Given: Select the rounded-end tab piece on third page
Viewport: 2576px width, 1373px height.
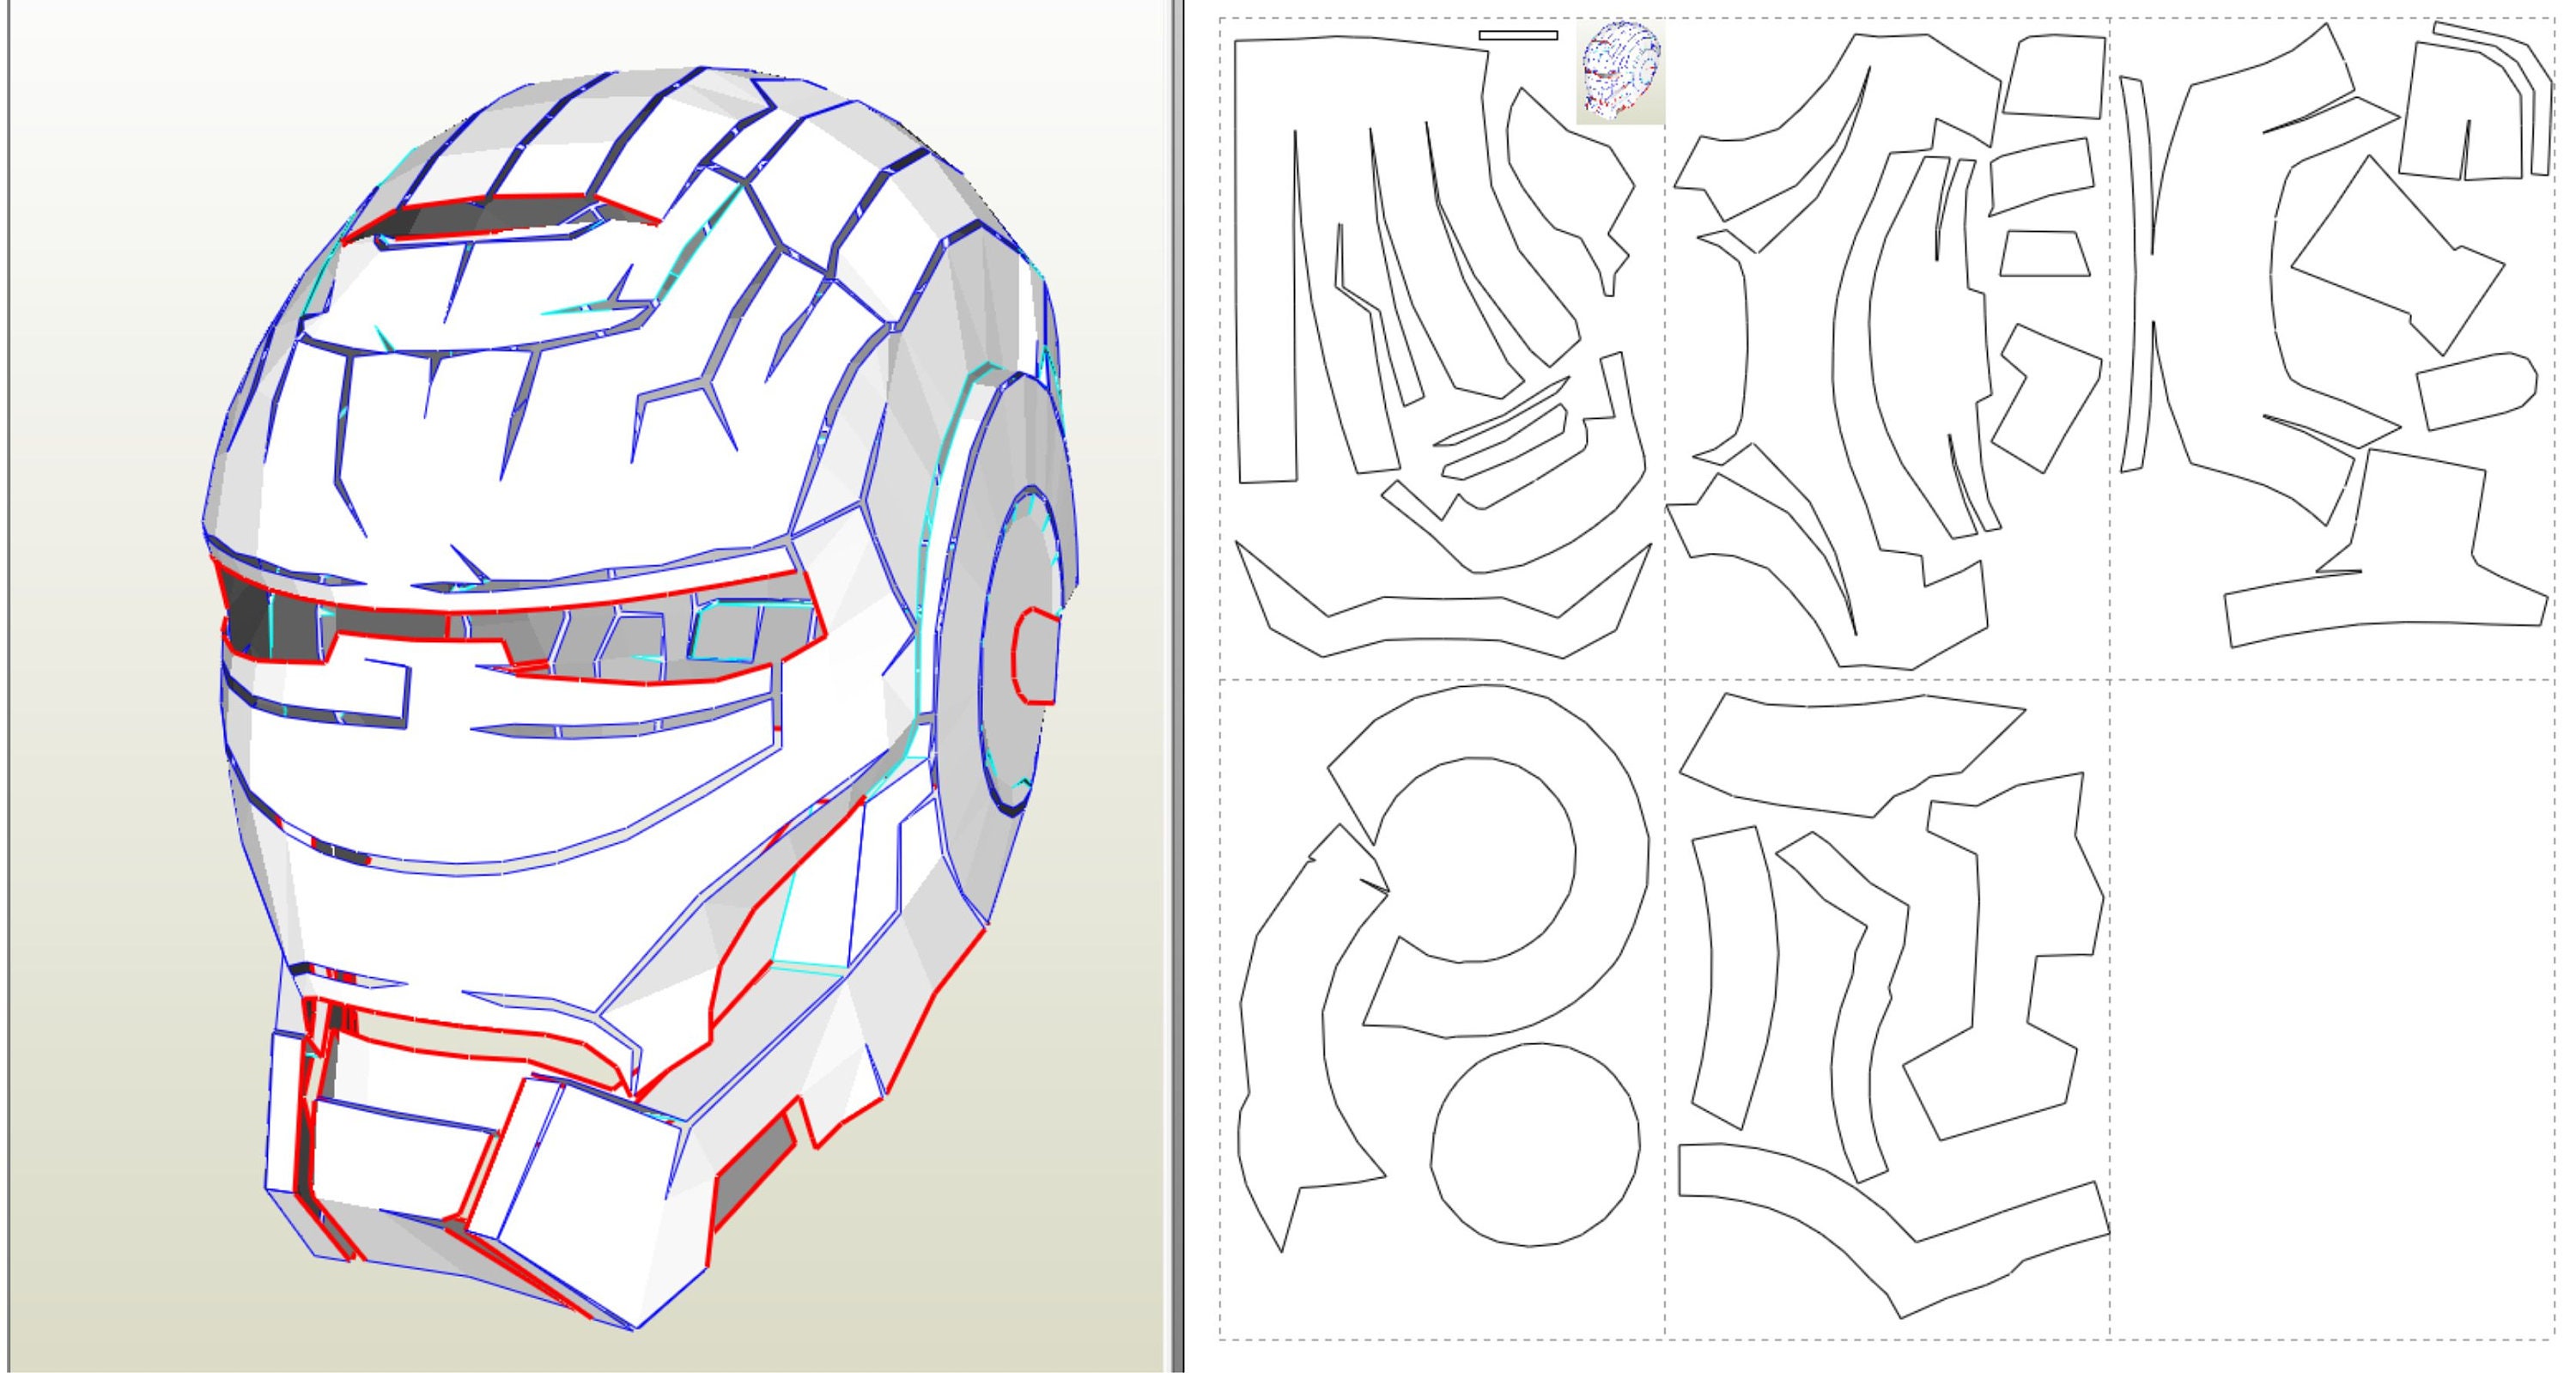Looking at the screenshot, I should pyautogui.click(x=2476, y=390).
